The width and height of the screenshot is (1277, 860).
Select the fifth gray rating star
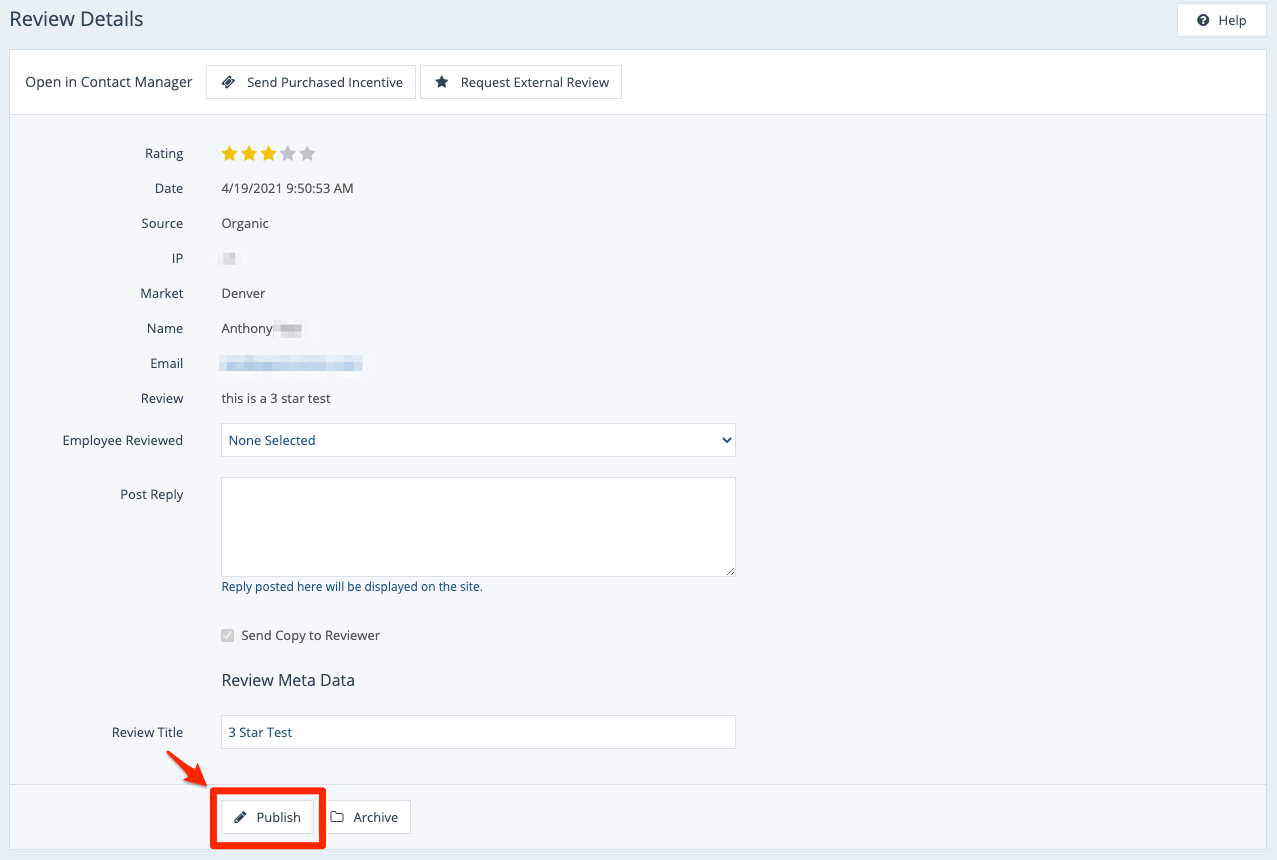pos(307,154)
